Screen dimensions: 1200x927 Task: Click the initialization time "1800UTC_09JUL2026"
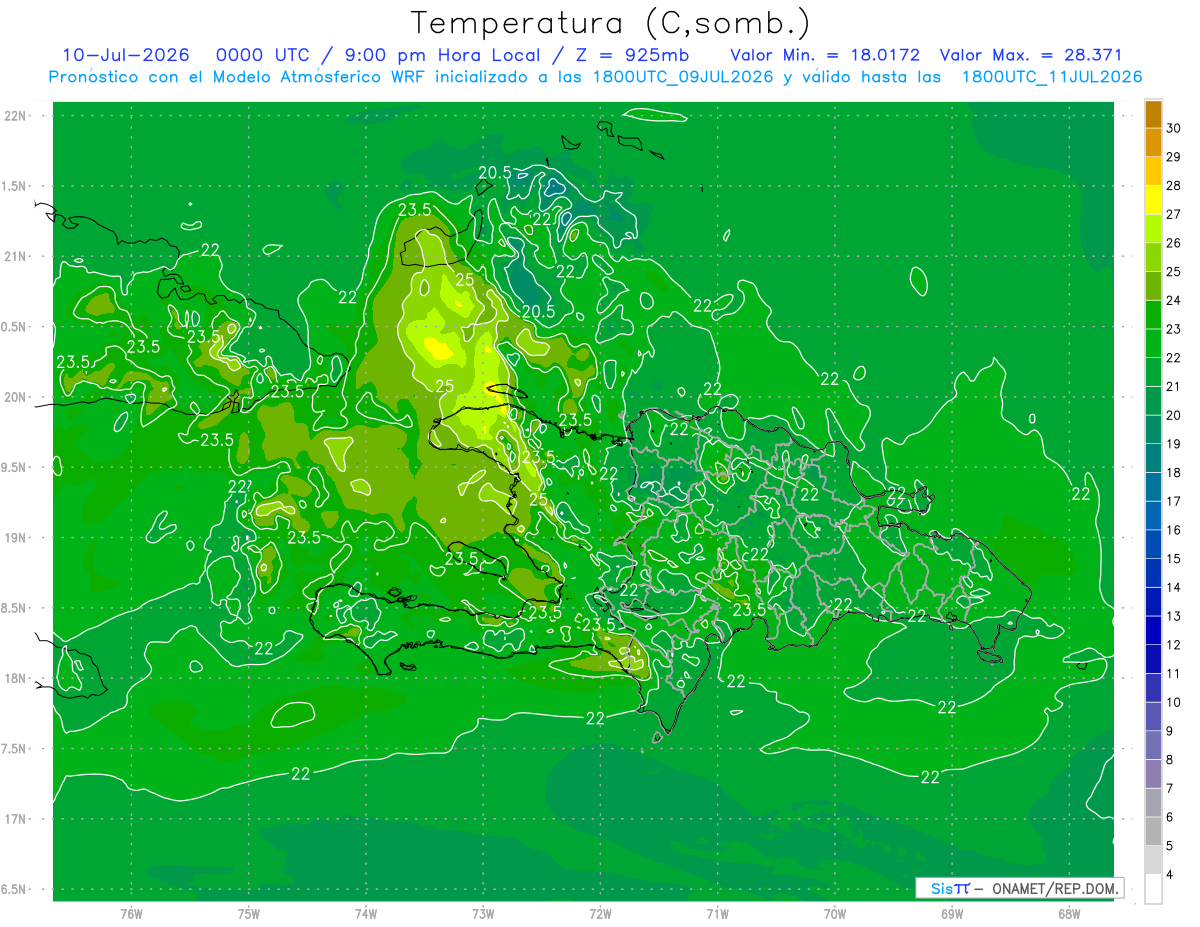683,77
